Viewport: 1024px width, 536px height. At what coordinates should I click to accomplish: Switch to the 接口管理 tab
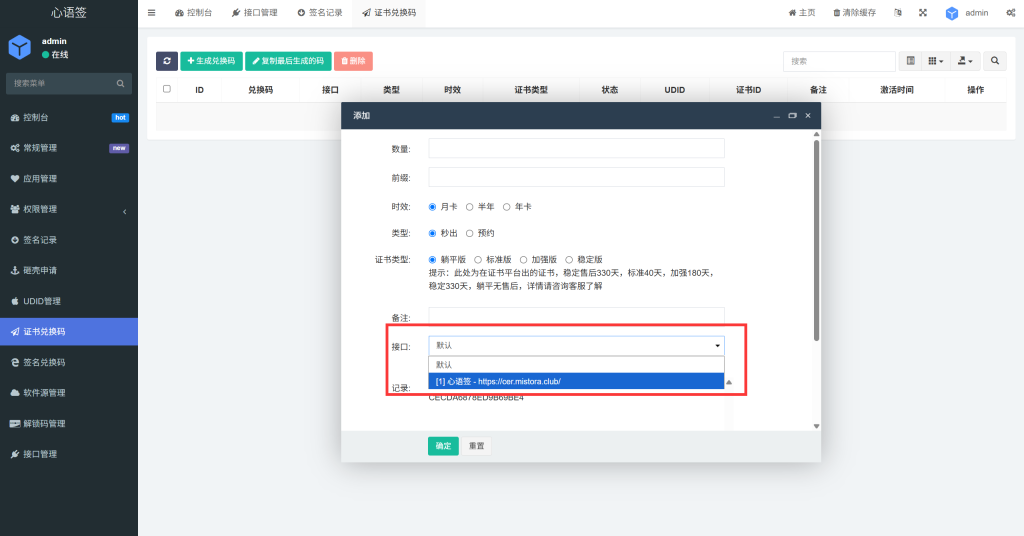(x=254, y=13)
